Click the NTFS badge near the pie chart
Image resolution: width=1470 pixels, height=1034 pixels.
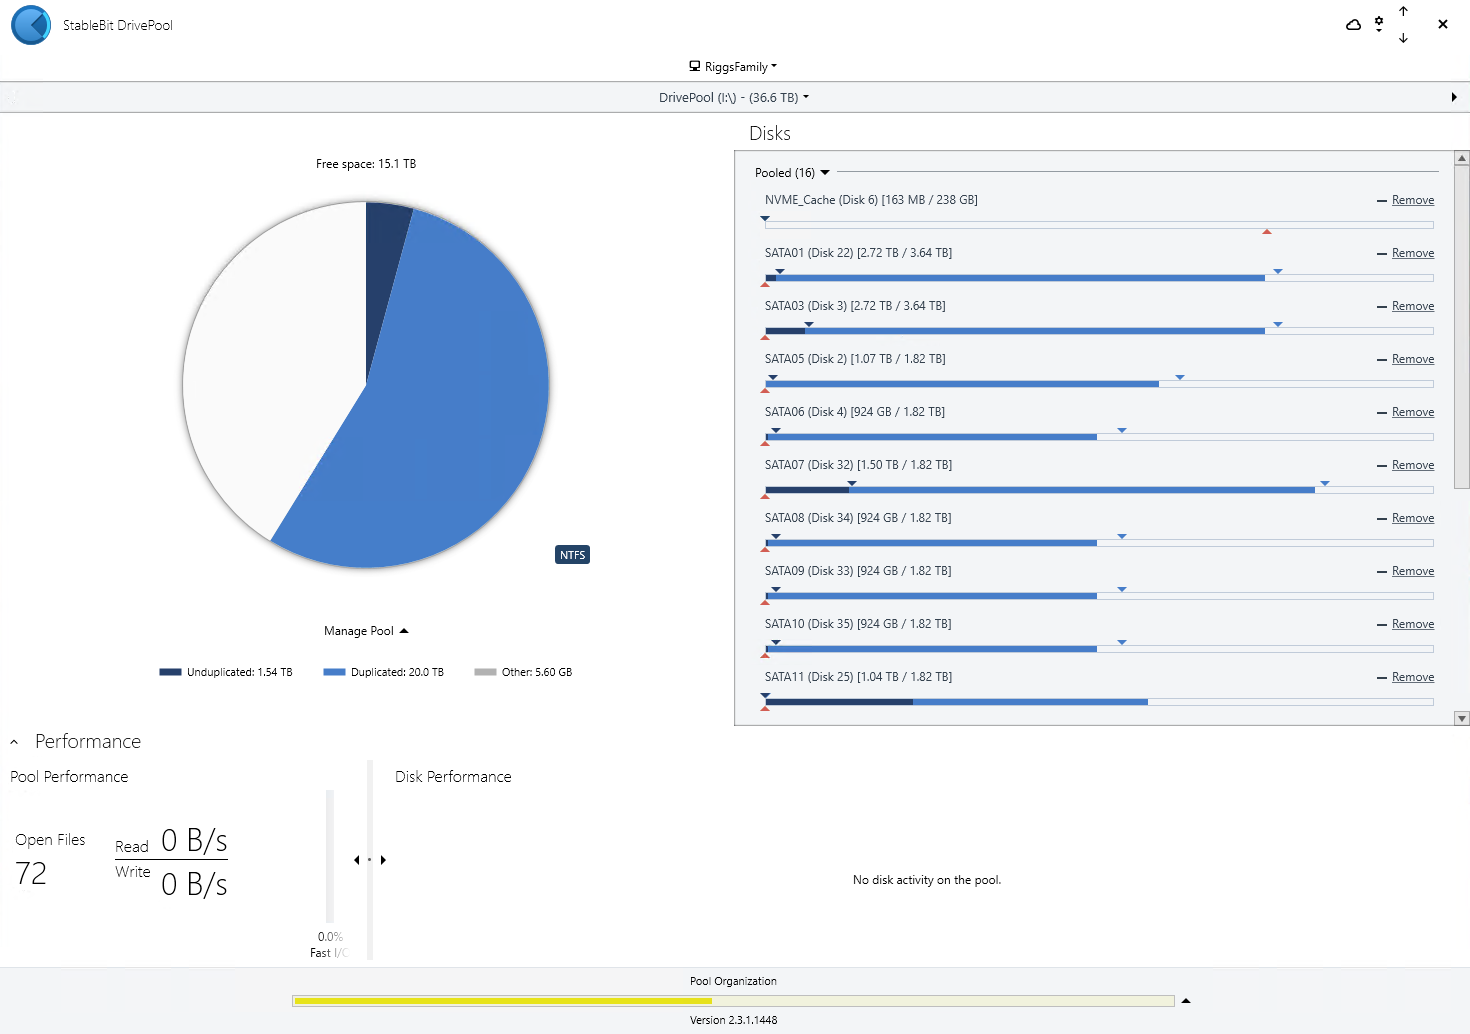(x=572, y=555)
